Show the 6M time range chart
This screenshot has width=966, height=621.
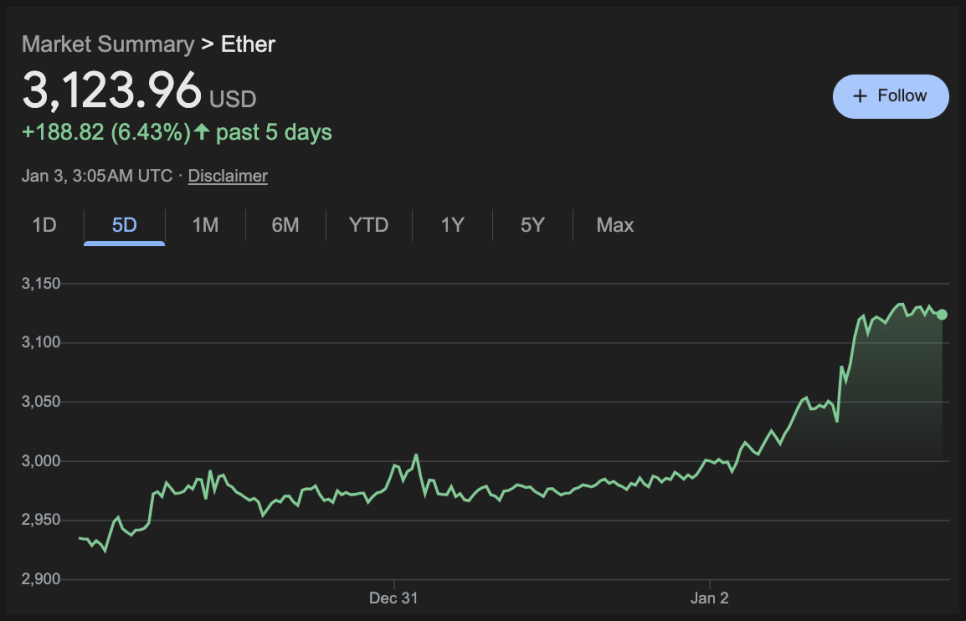coord(285,225)
